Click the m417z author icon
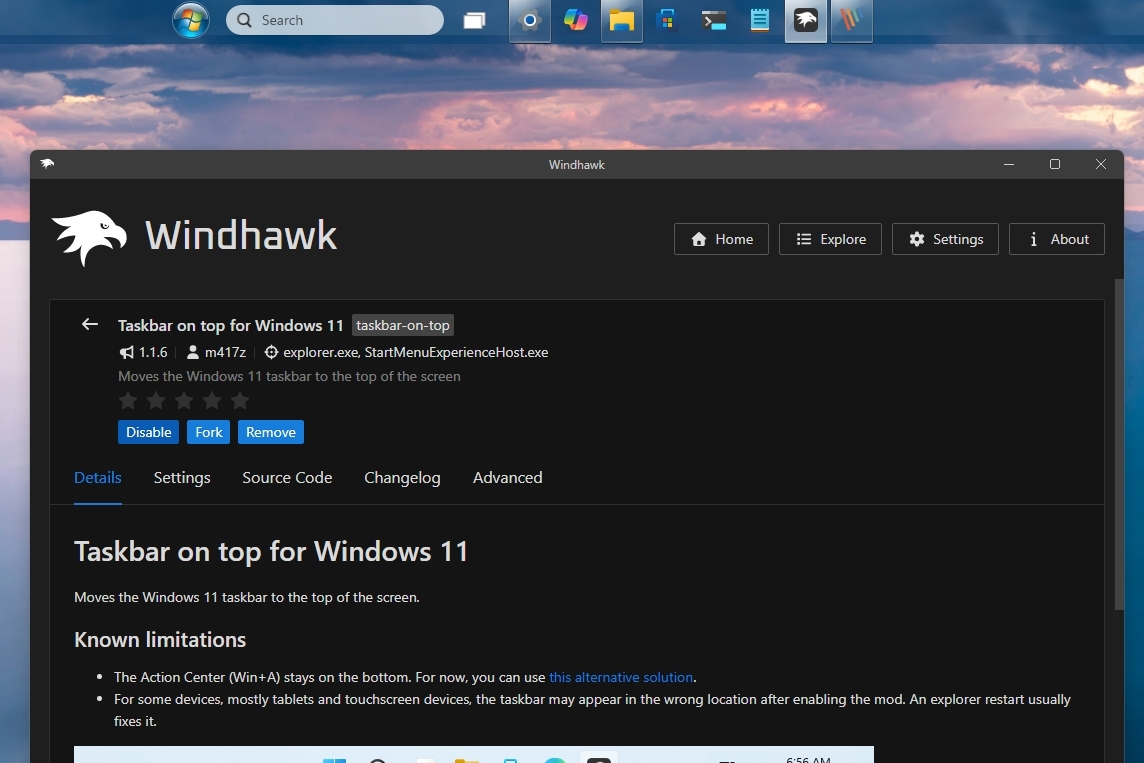The height and width of the screenshot is (763, 1144). coord(191,352)
